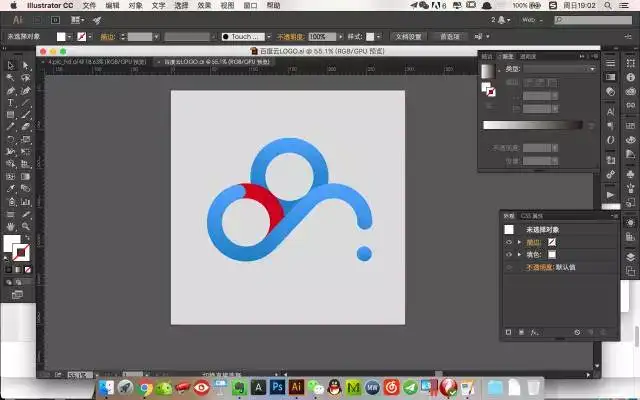The image size is (640, 400).
Task: Select the Line Segment tool
Action: click(x=26, y=102)
